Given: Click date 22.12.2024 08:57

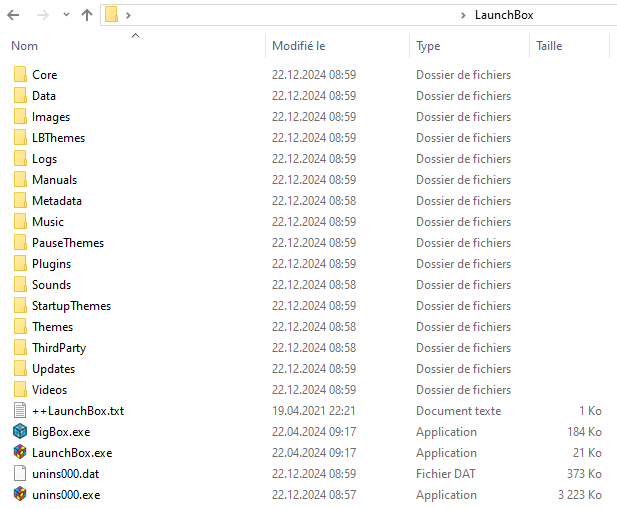Looking at the screenshot, I should pos(314,494).
